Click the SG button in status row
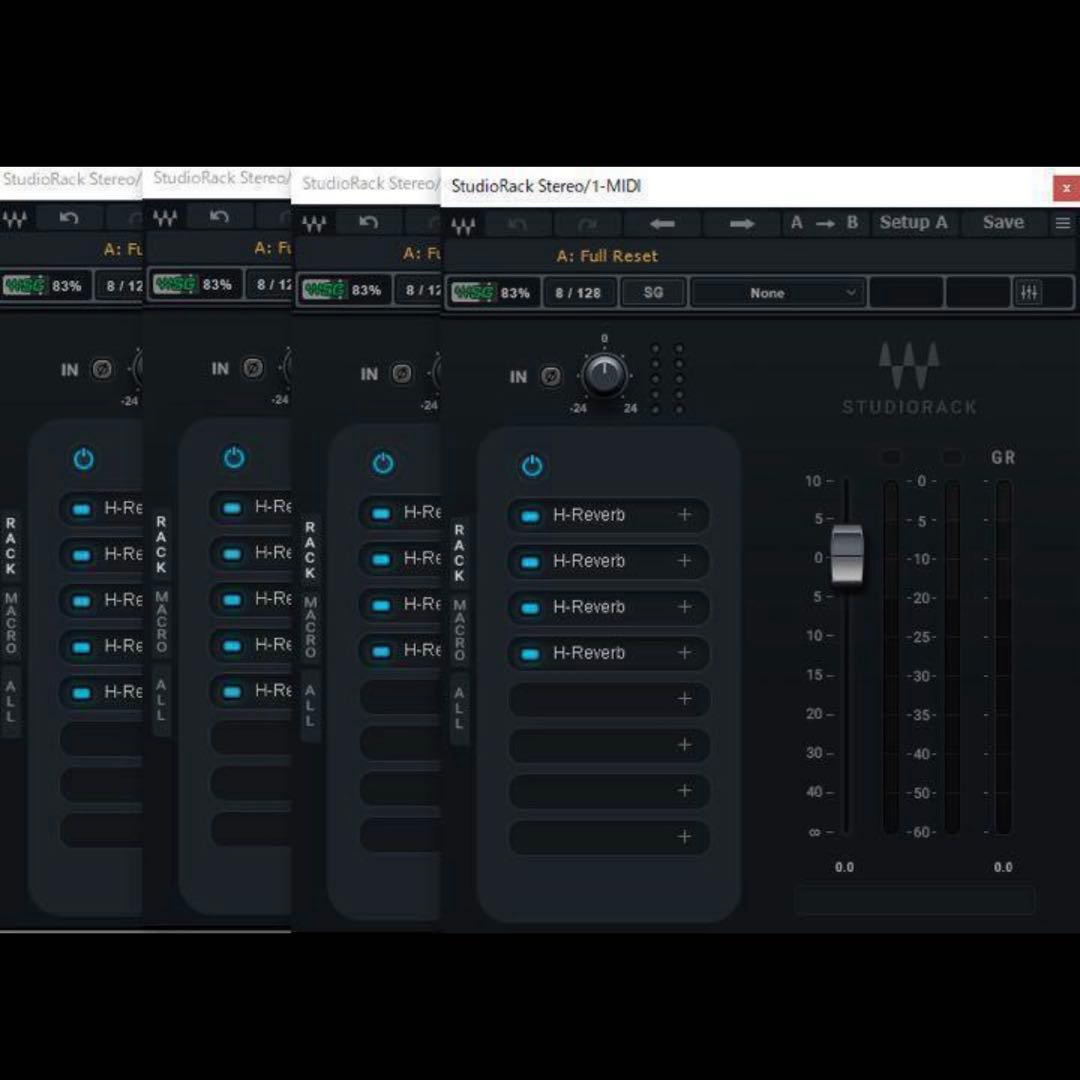The width and height of the screenshot is (1080, 1080). pos(653,293)
